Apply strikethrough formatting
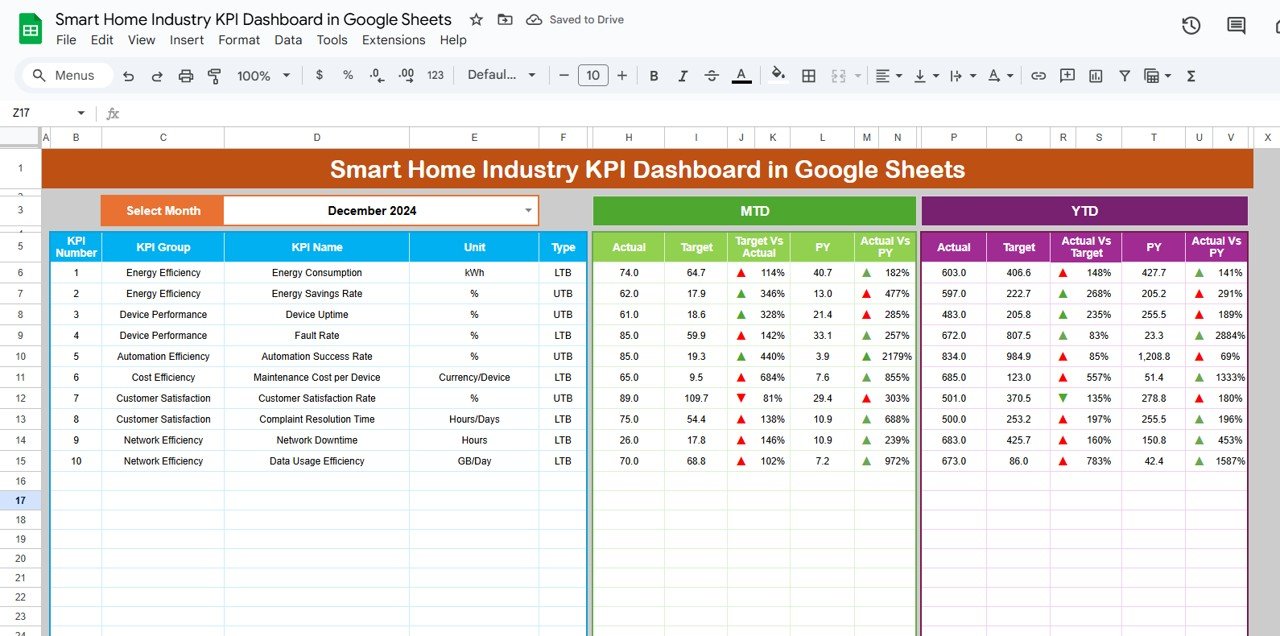1280x636 pixels. coord(712,76)
